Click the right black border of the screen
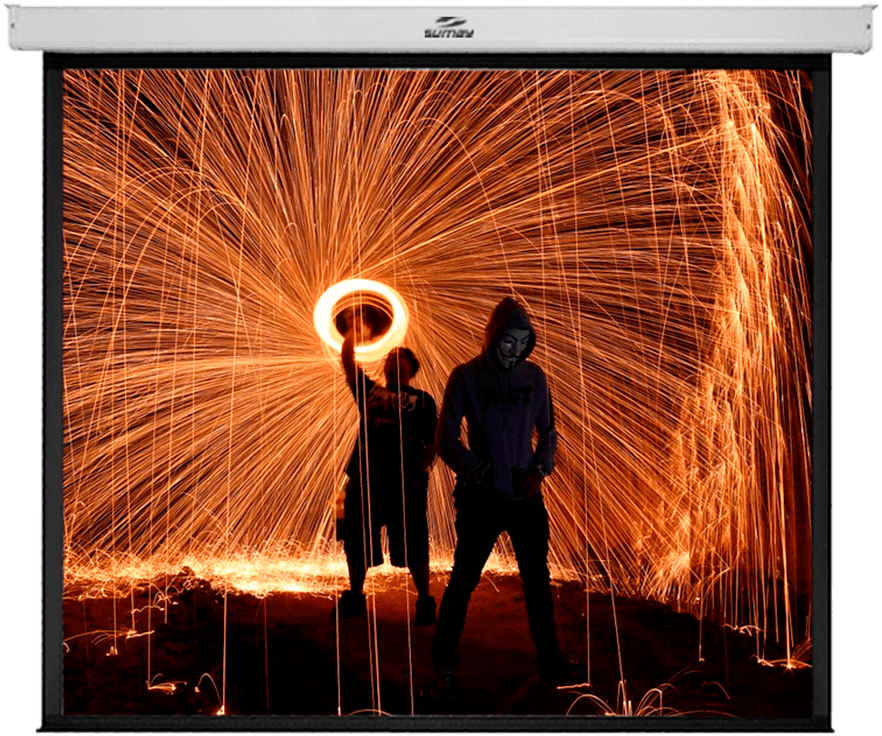This screenshot has height=736, width=882. click(822, 400)
